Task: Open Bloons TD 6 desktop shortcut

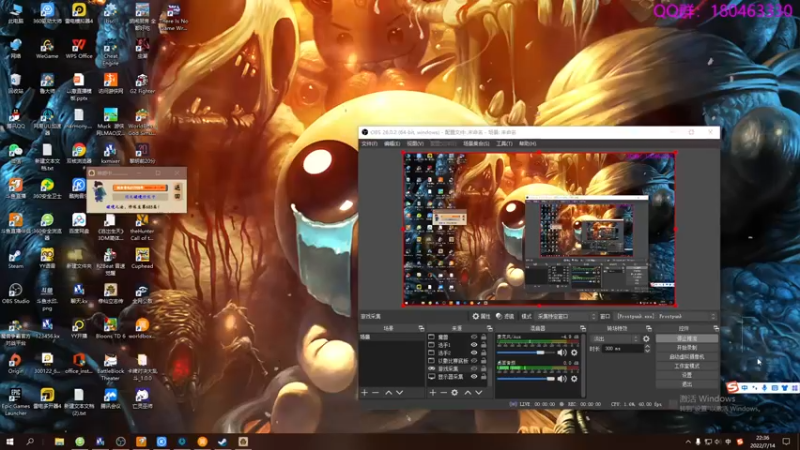Action: tap(110, 329)
